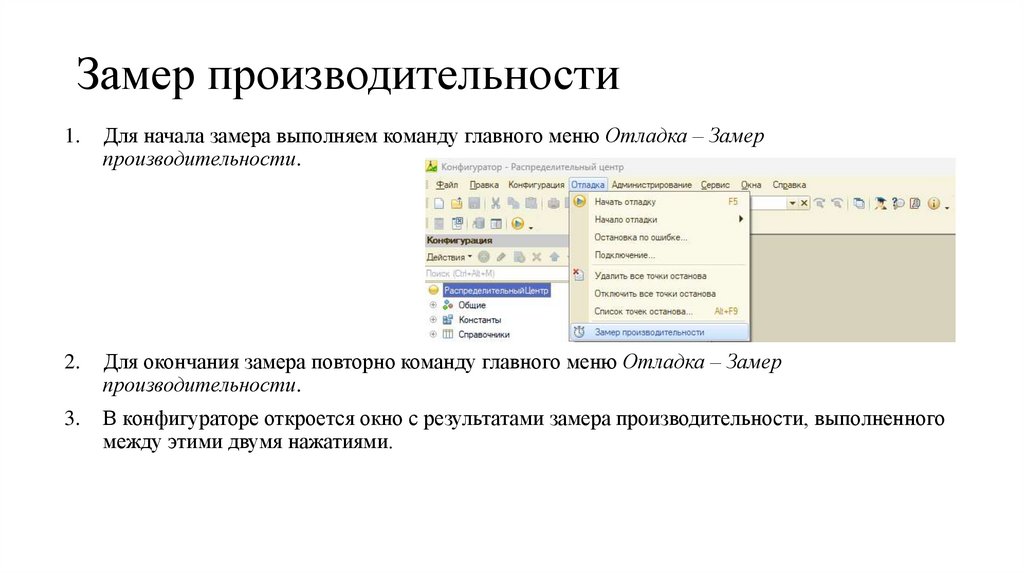Viewport: 1024px width, 574px height.
Task: Click the Start debugging play toolbar icon
Action: [x=517, y=224]
